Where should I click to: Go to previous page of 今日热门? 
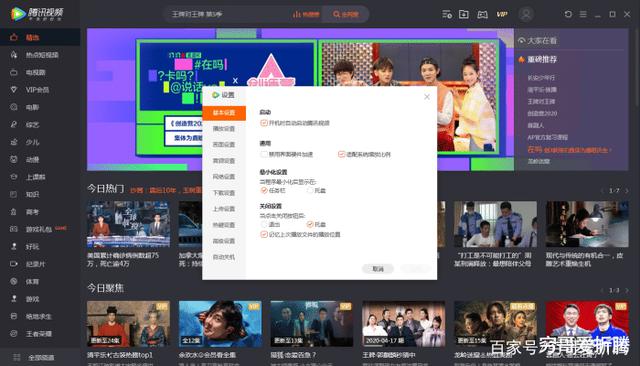pos(602,191)
